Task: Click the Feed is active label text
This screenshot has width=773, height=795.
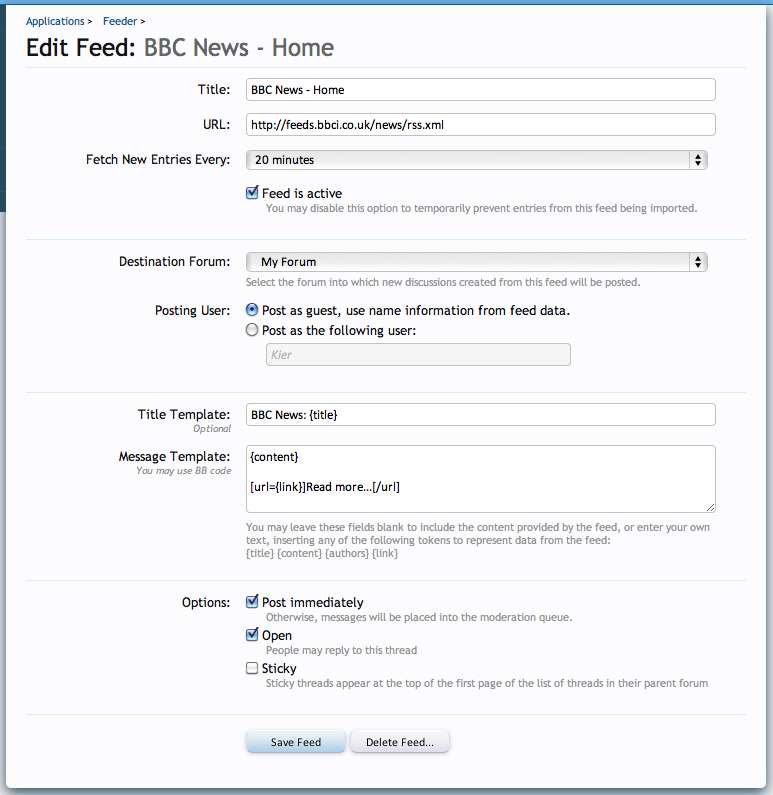Action: click(x=302, y=193)
